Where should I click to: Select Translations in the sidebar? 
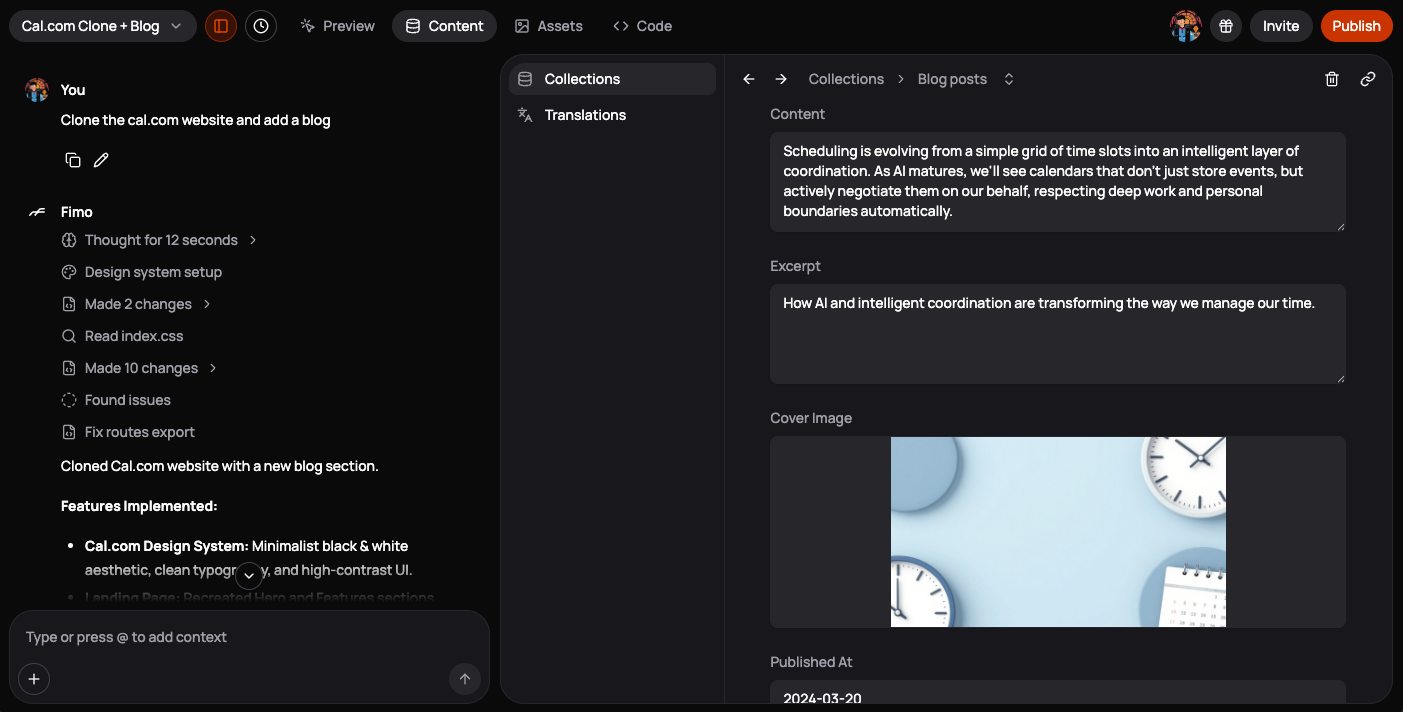585,115
